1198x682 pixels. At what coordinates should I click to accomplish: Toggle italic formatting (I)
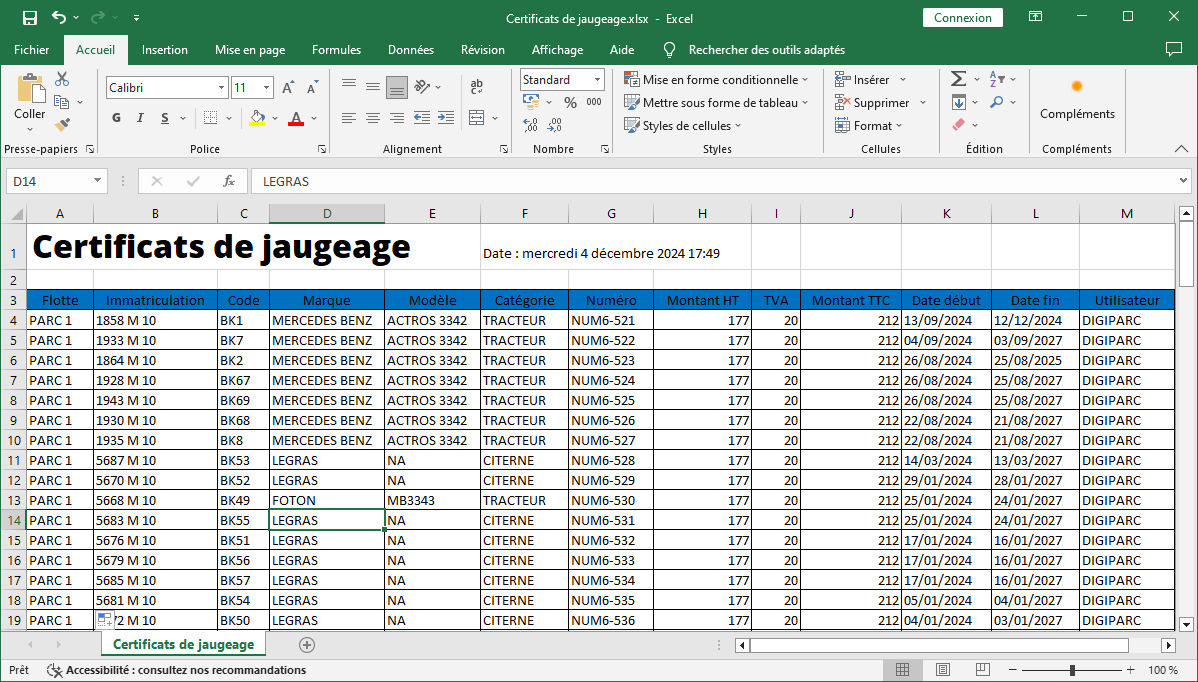[140, 118]
